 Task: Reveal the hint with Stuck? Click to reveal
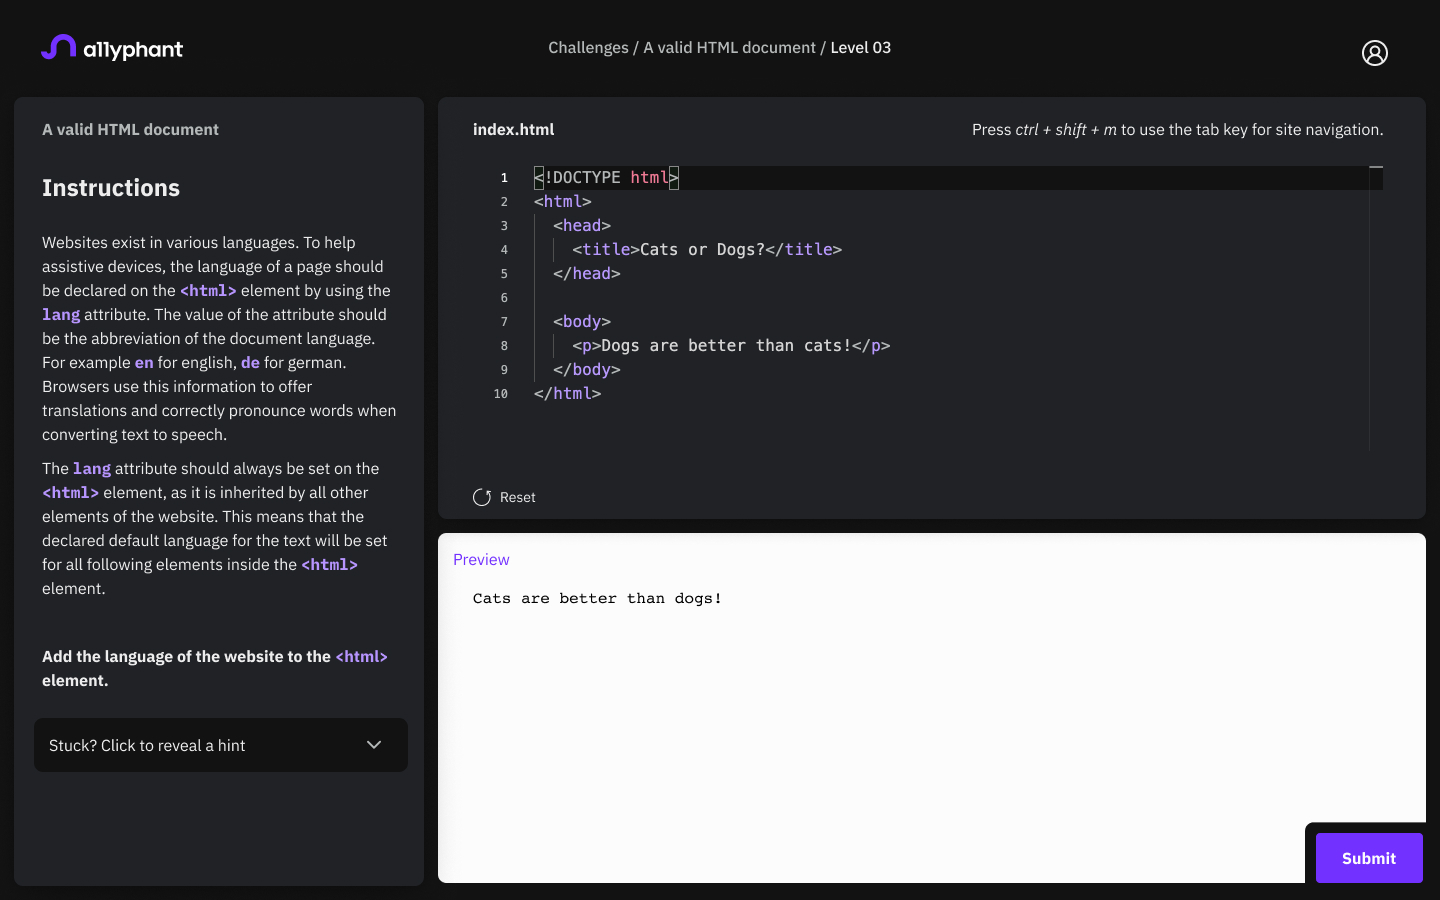tap(221, 745)
